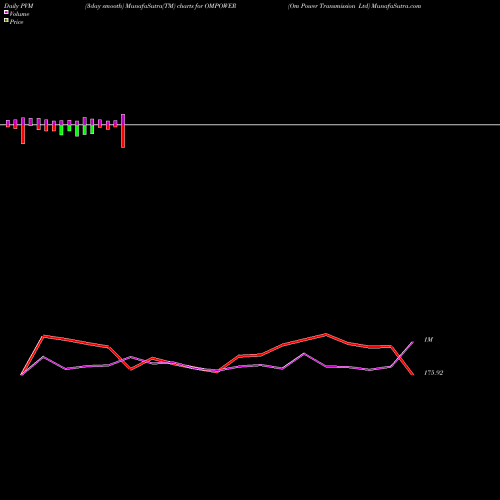Image resolution: width=500 pixels, height=500 pixels.
Task: Click the Volume legend color swatch
Action: [6, 12]
